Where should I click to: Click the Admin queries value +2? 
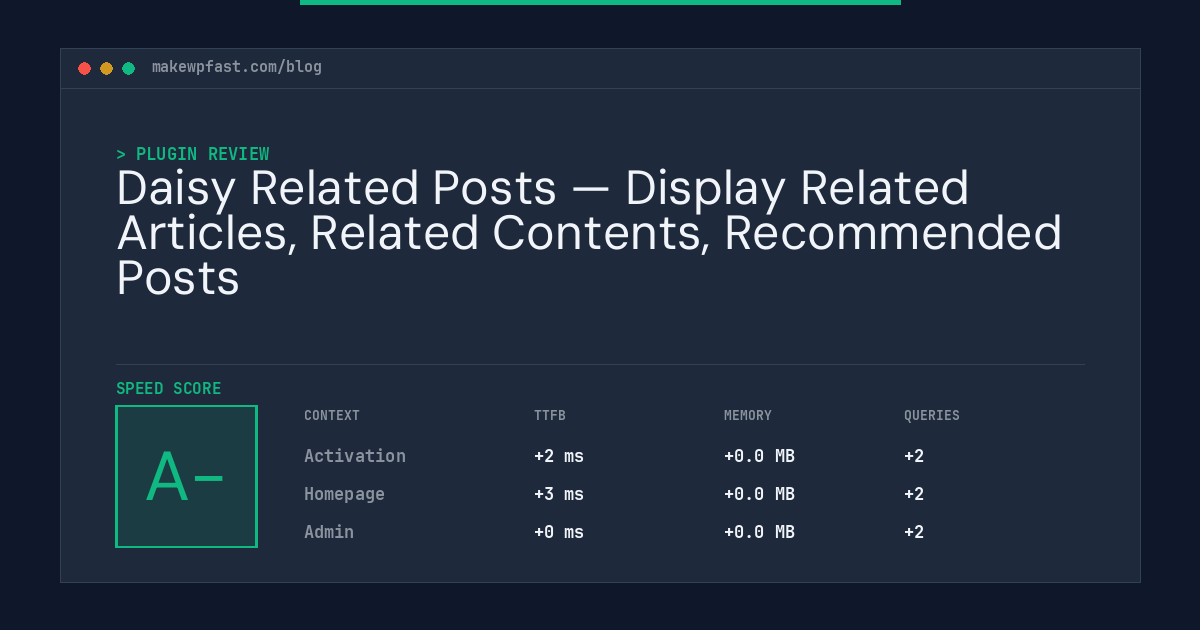click(914, 532)
